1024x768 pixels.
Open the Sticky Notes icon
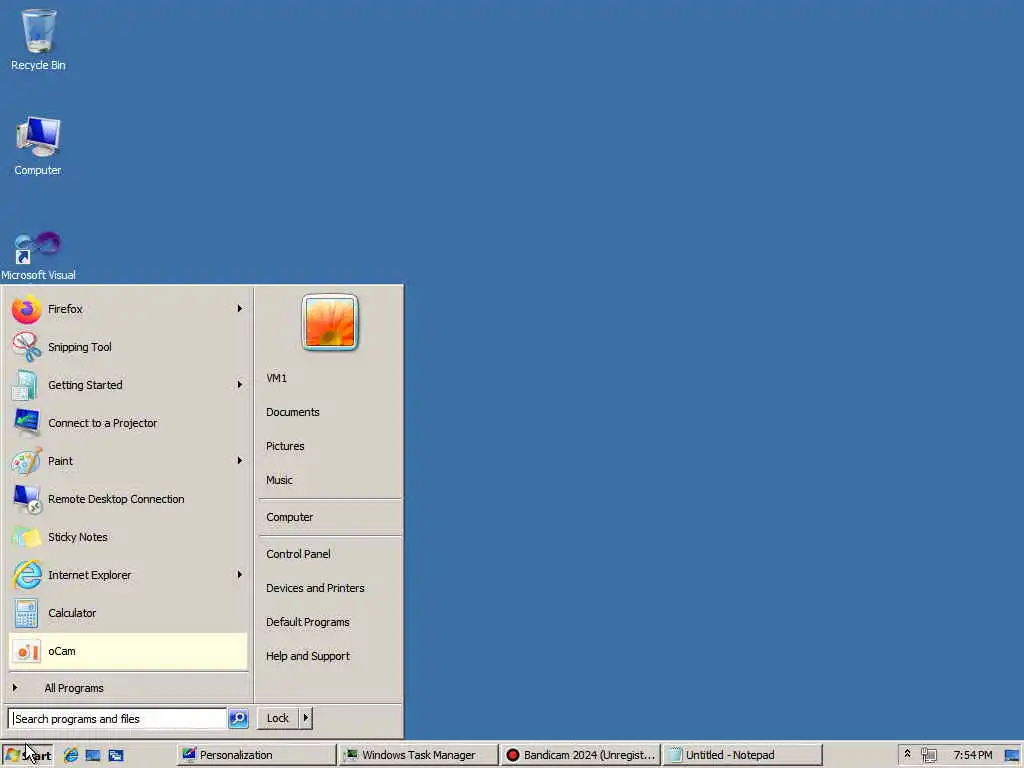(x=26, y=537)
